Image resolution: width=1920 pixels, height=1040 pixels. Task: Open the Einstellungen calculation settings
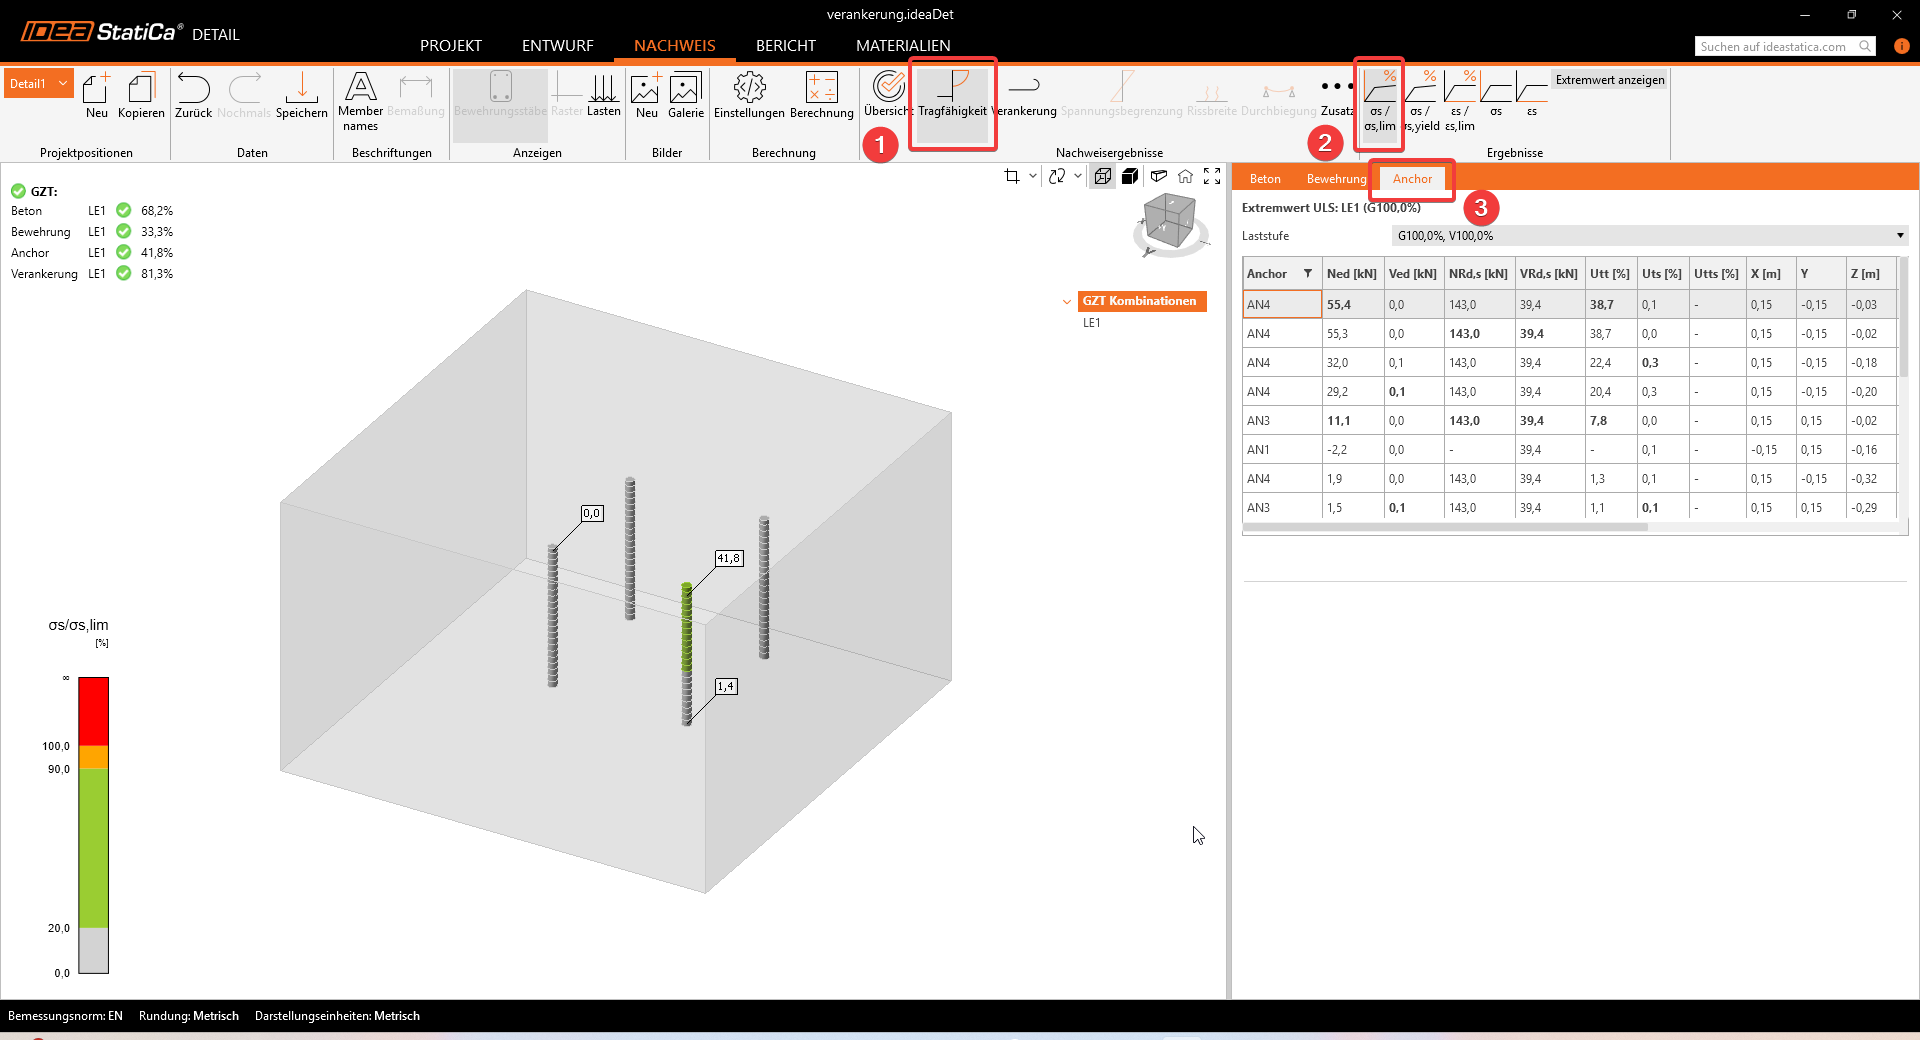749,96
